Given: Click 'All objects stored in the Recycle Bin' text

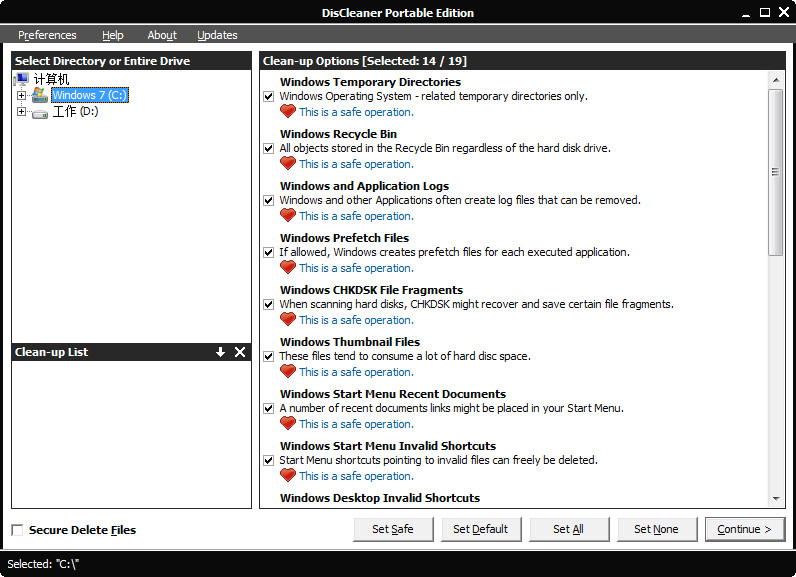Looking at the screenshot, I should tap(445, 148).
